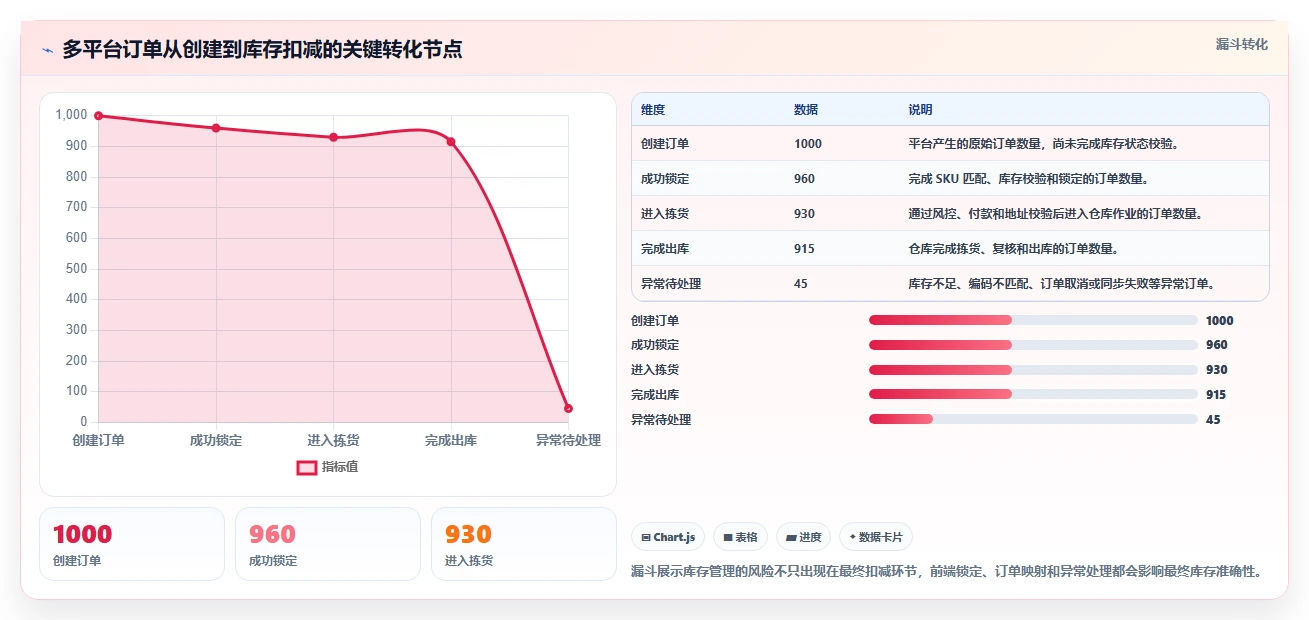Click description starting 平台产生的原始订单数量
The height and width of the screenshot is (620, 1309).
pyautogui.click(x=1044, y=144)
